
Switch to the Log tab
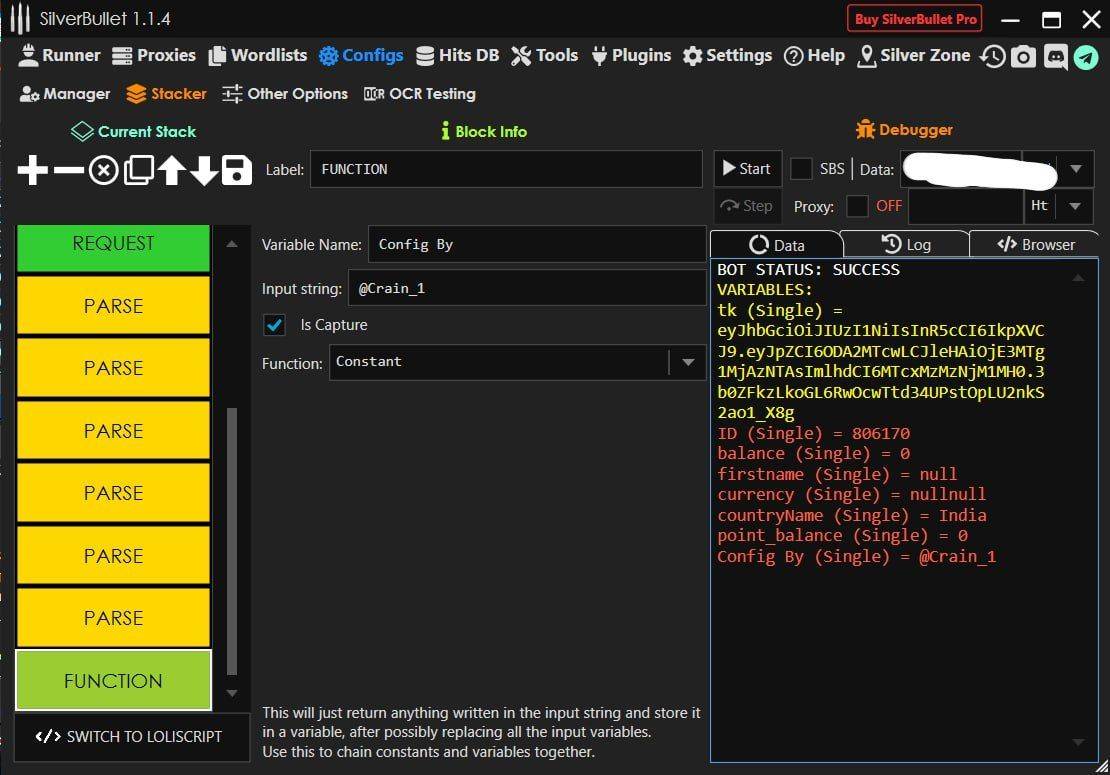click(905, 244)
